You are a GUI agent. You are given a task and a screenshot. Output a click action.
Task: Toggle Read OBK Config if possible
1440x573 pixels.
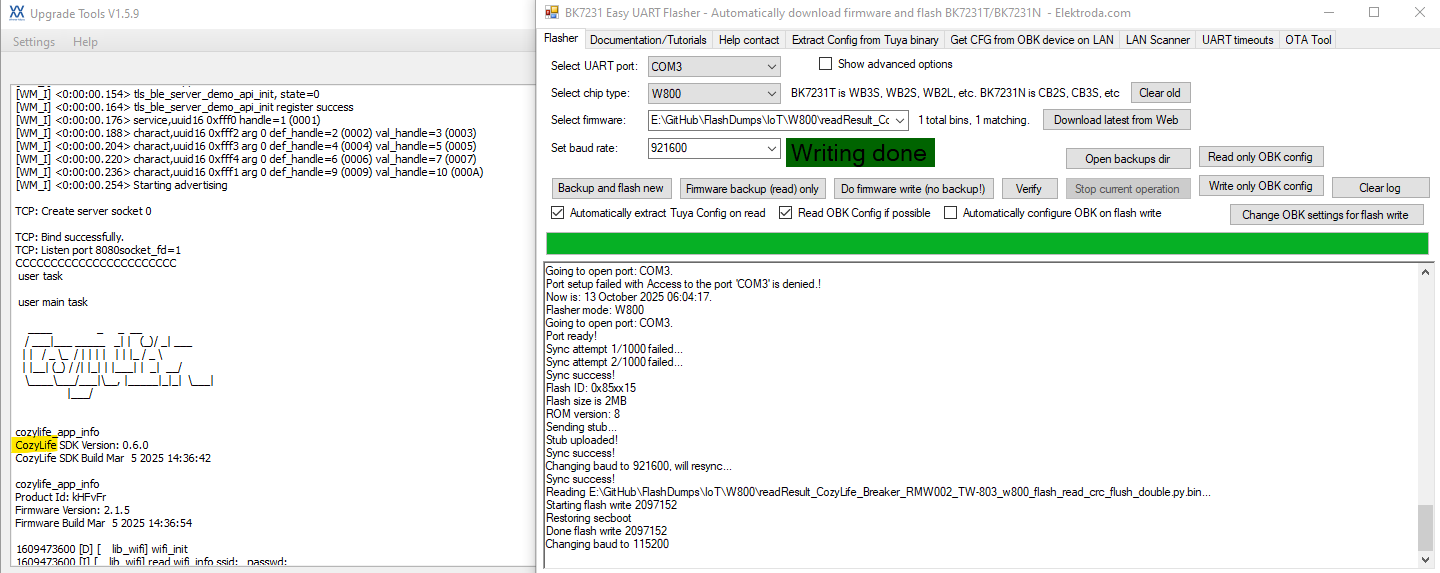[x=786, y=213]
